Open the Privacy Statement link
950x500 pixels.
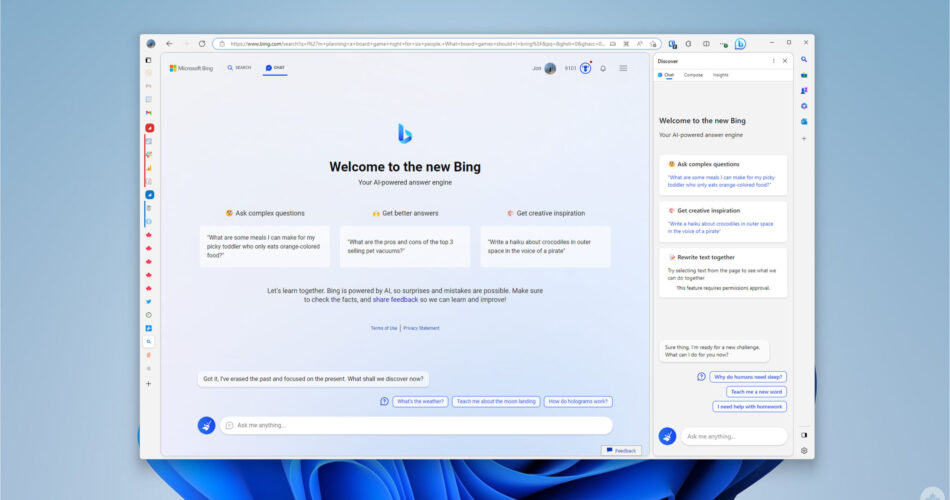421,328
